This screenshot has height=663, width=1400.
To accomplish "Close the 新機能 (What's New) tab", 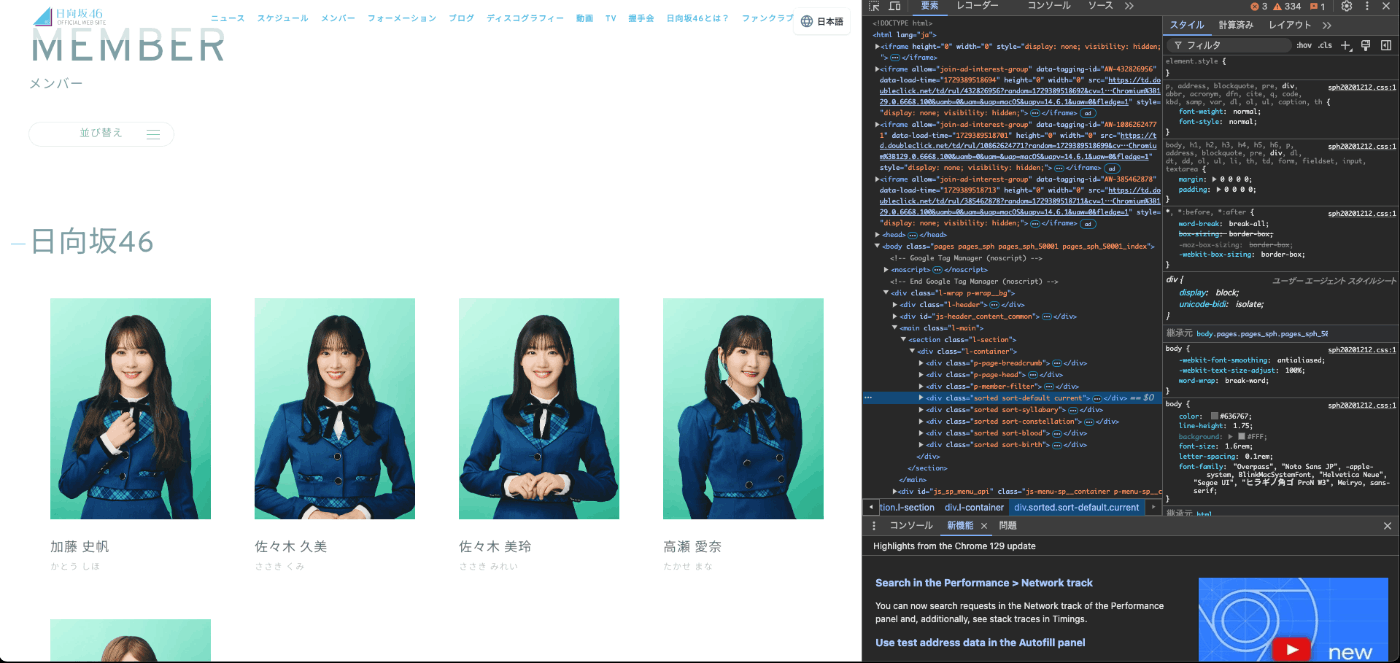I will tap(983, 525).
